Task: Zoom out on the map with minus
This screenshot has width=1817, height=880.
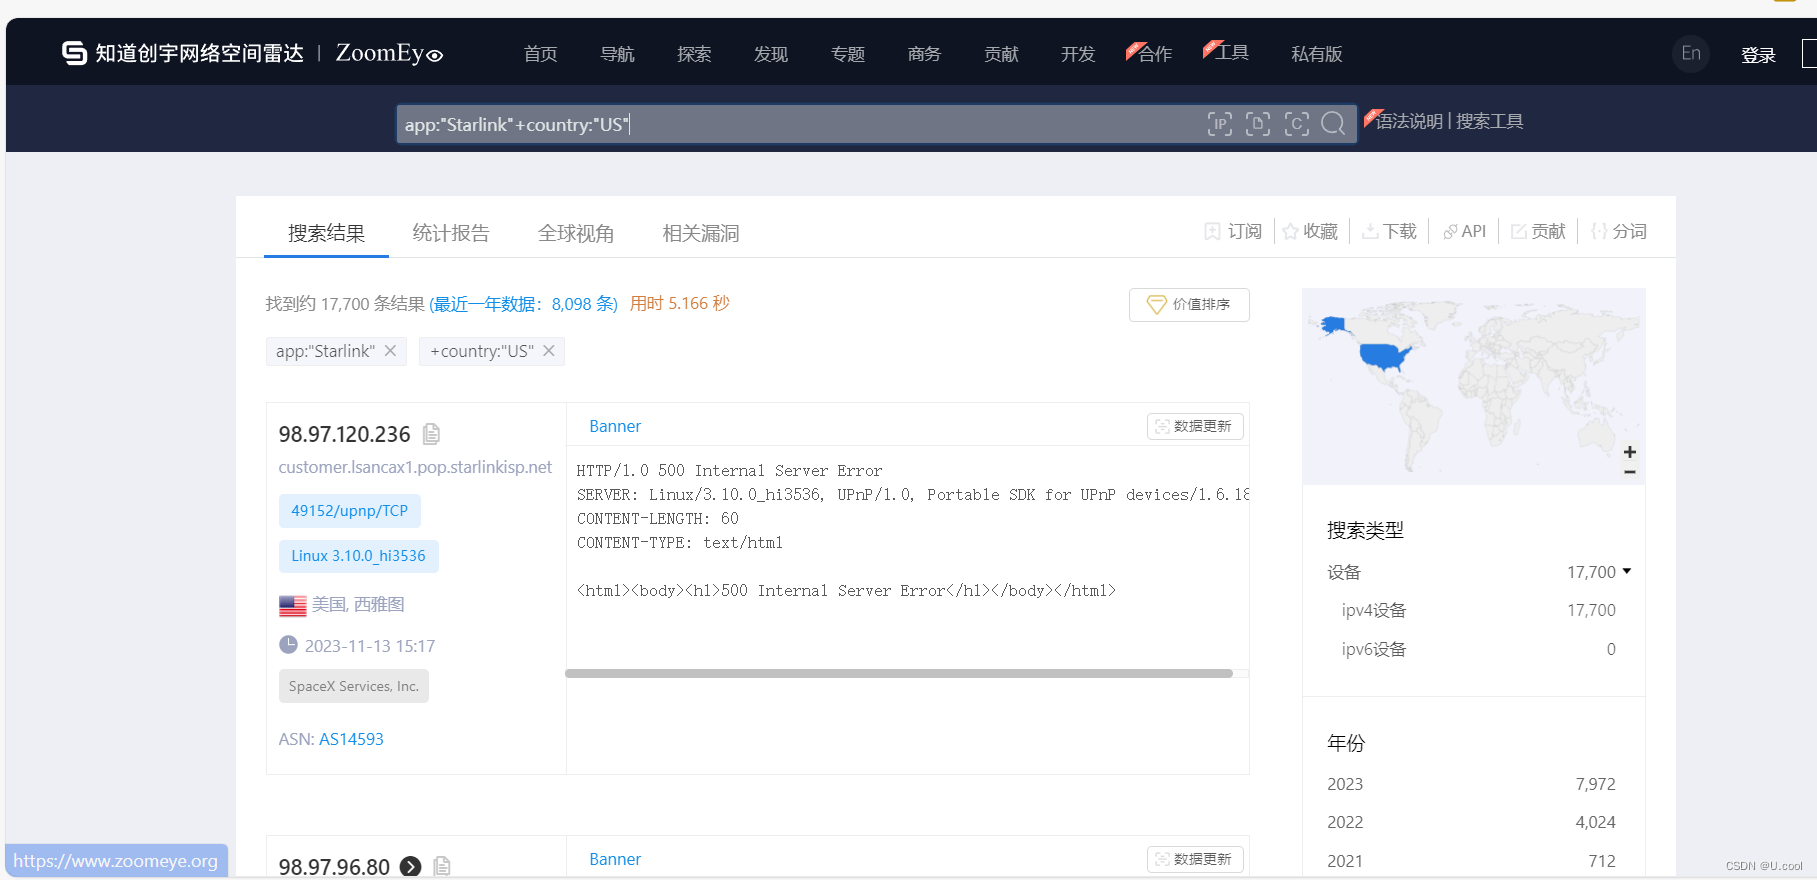Action: pyautogui.click(x=1630, y=471)
